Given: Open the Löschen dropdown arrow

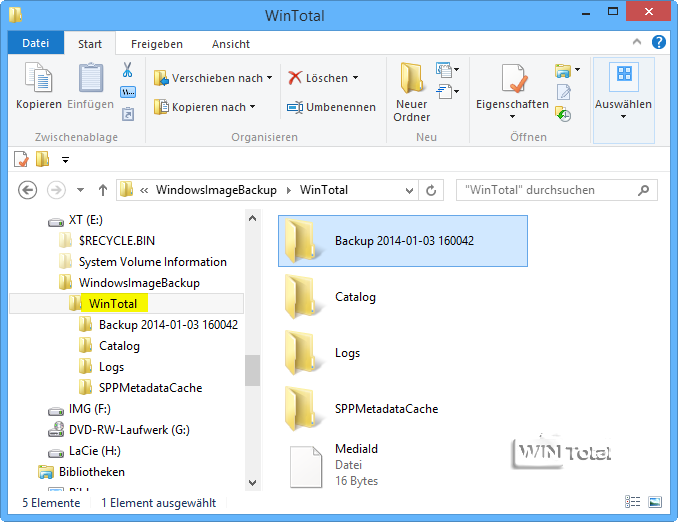Looking at the screenshot, I should coord(355,78).
